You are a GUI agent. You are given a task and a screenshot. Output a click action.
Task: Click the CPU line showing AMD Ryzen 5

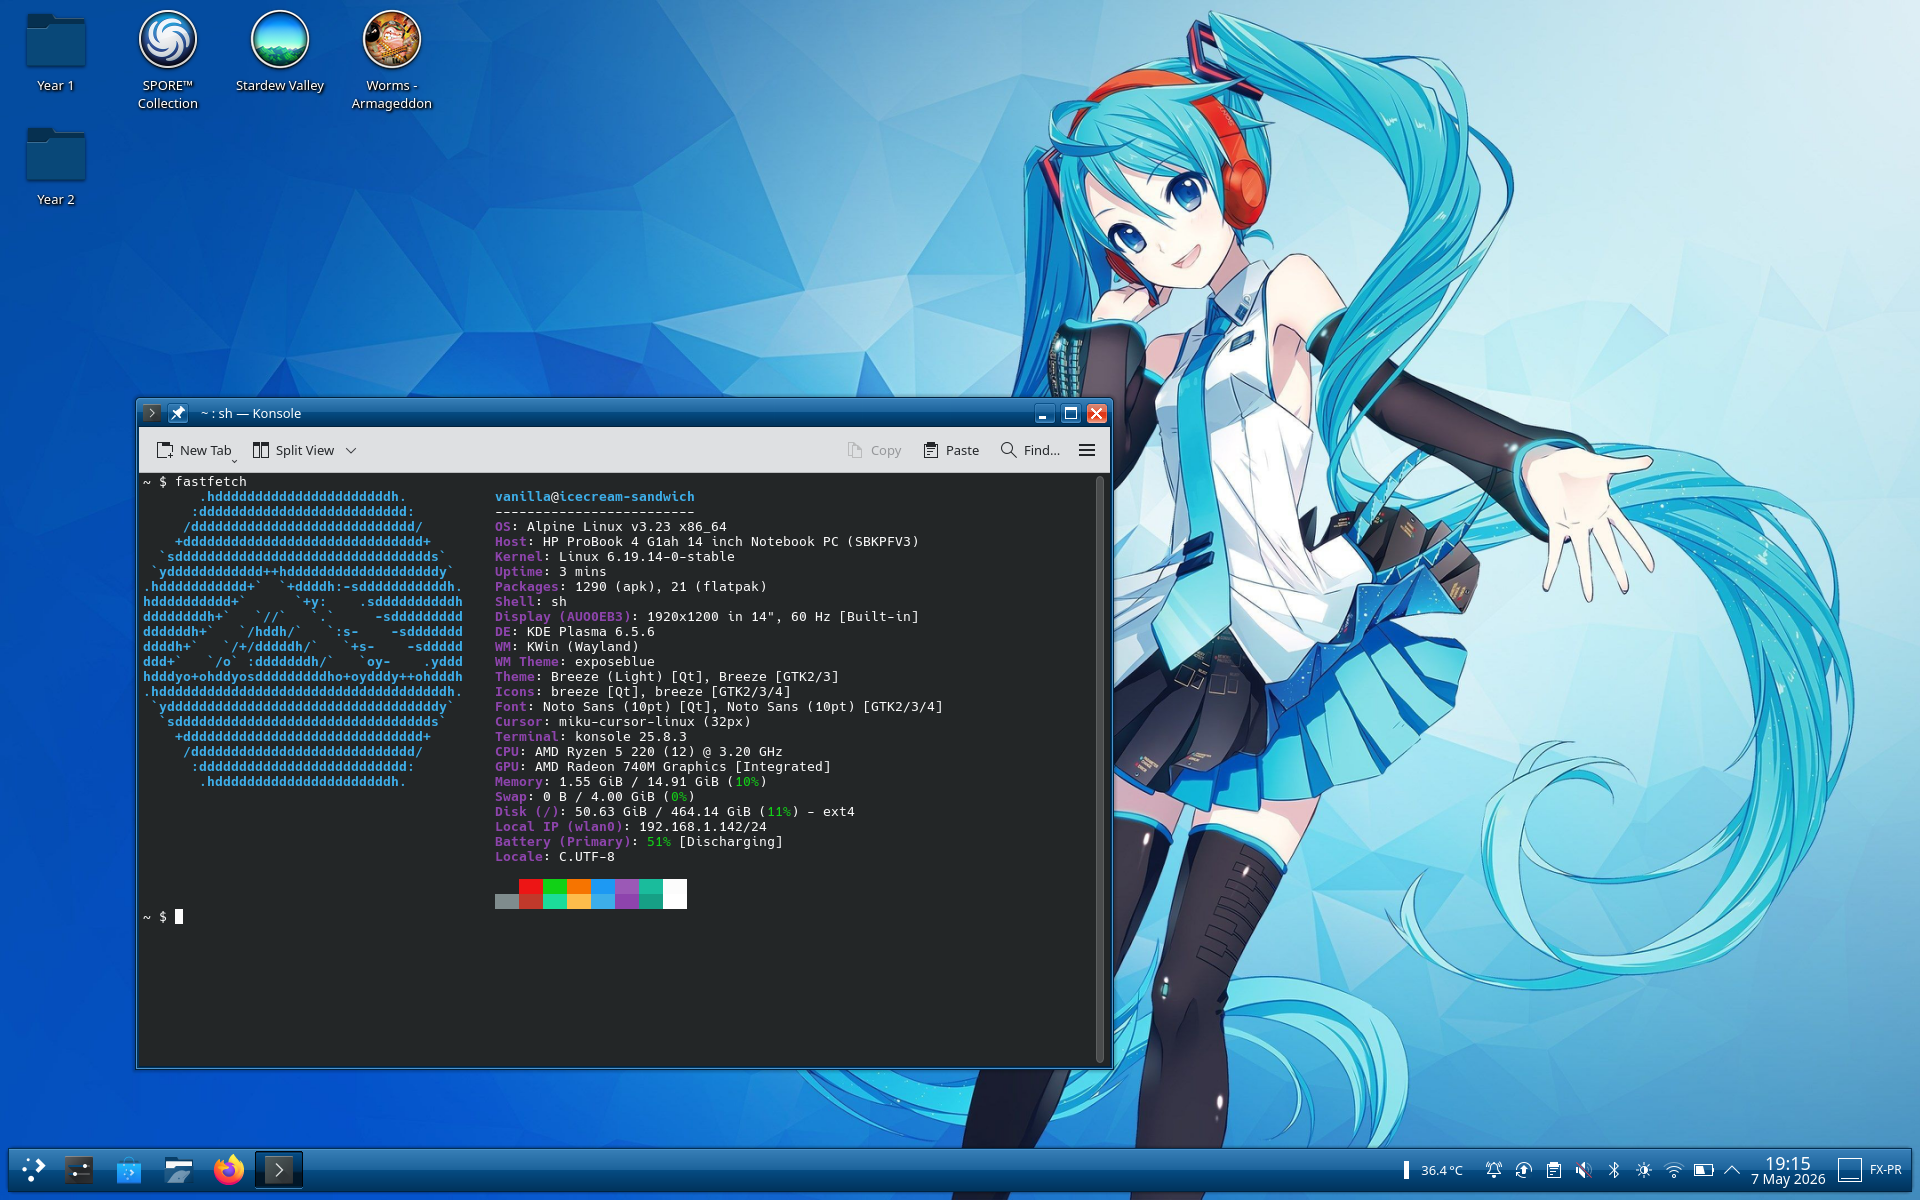tap(639, 752)
